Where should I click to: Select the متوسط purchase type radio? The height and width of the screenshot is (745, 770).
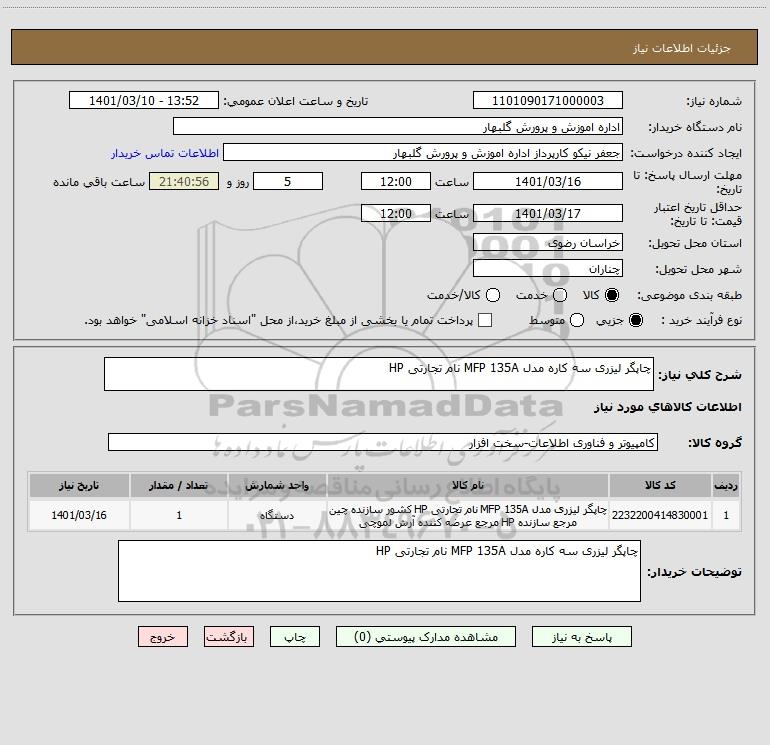577,320
